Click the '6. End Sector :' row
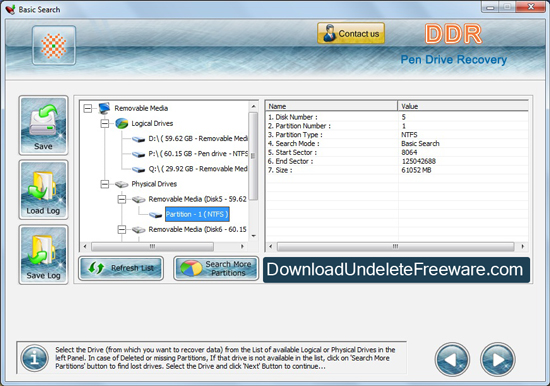This screenshot has height=386, width=550. [397, 161]
